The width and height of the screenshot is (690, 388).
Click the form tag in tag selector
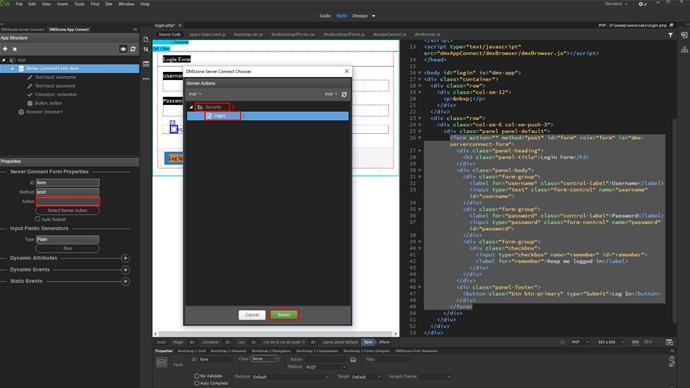tap(368, 342)
